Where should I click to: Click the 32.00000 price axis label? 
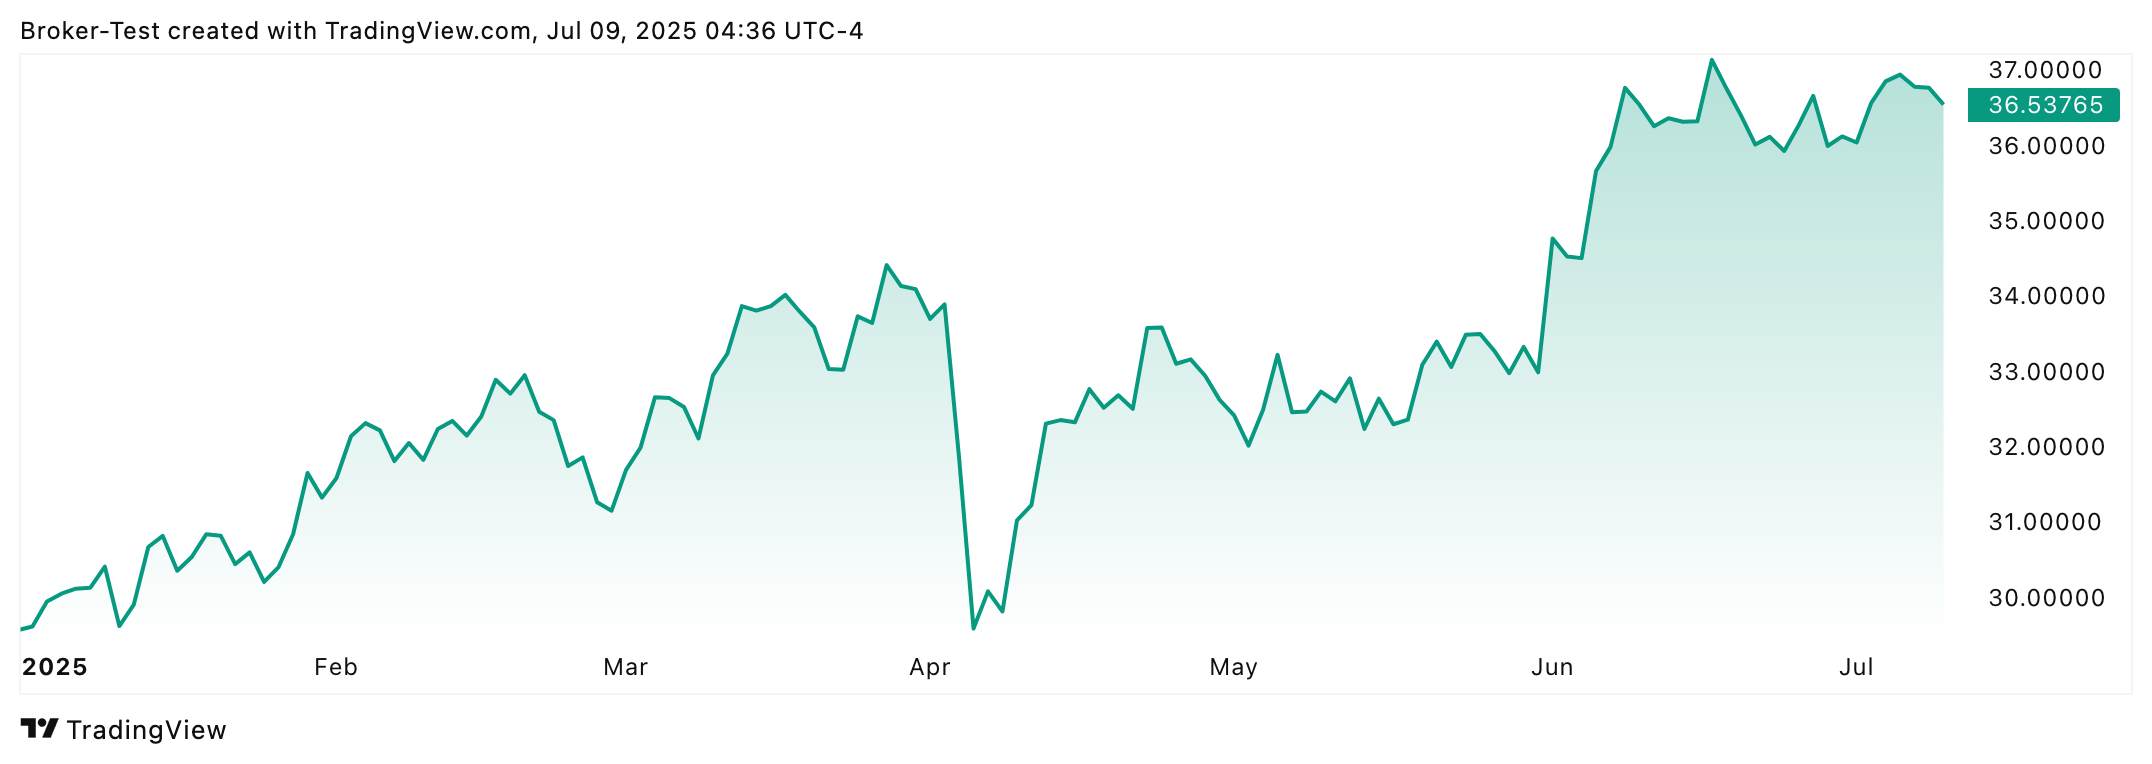click(2046, 447)
